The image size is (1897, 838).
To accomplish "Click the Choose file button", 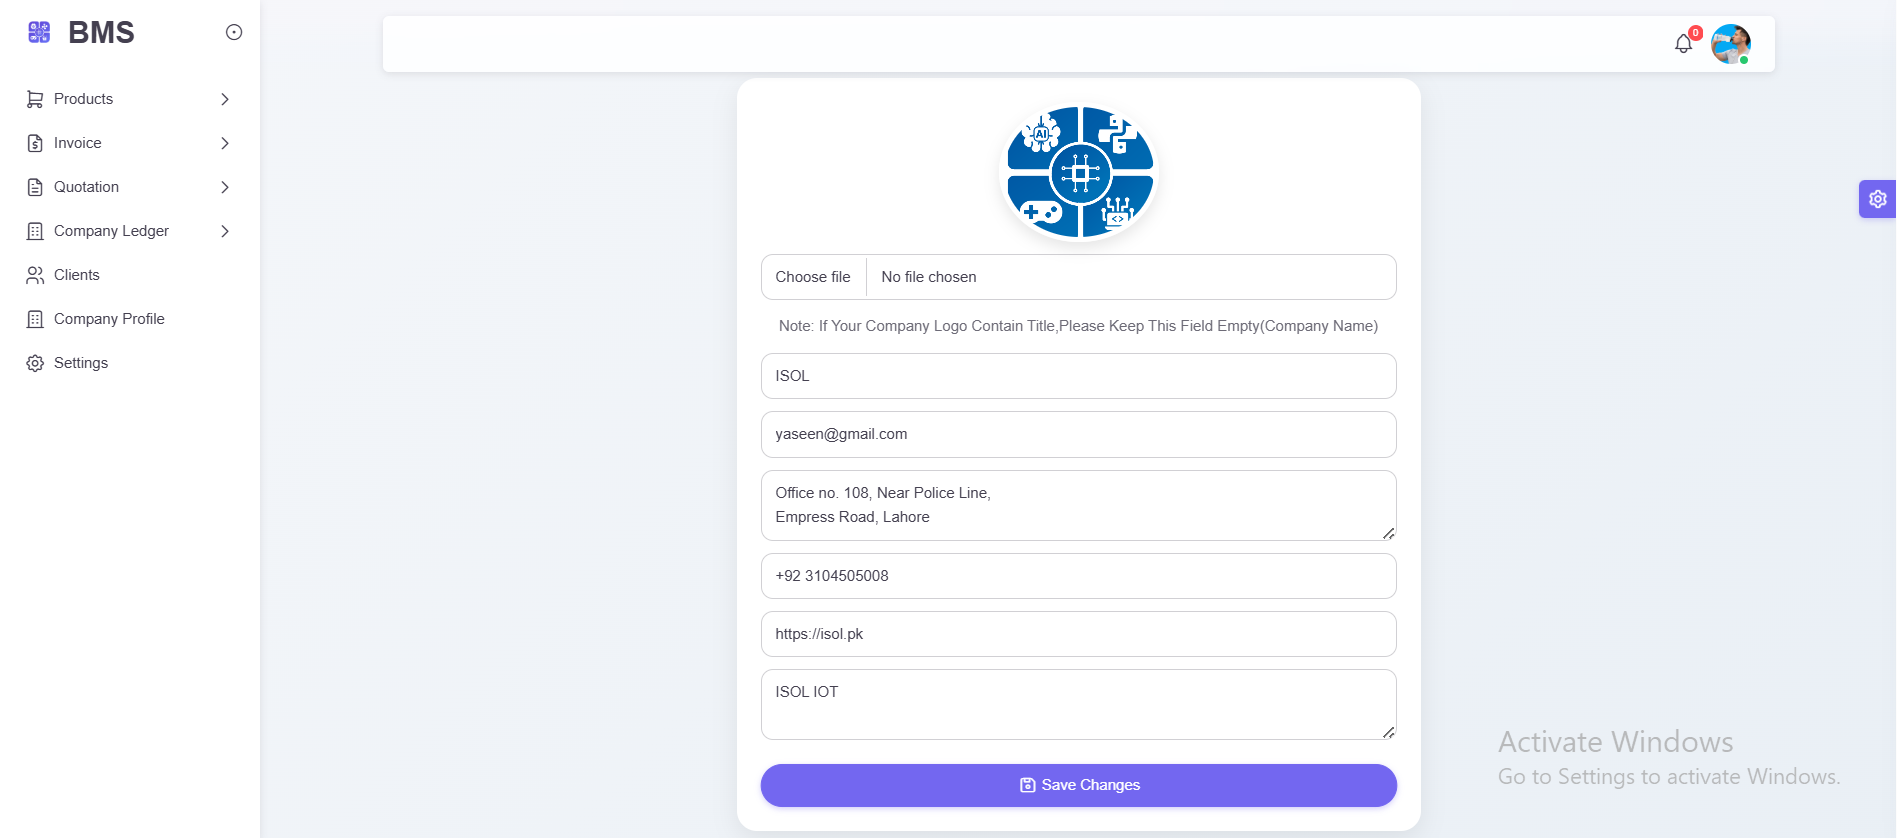I will tap(813, 277).
